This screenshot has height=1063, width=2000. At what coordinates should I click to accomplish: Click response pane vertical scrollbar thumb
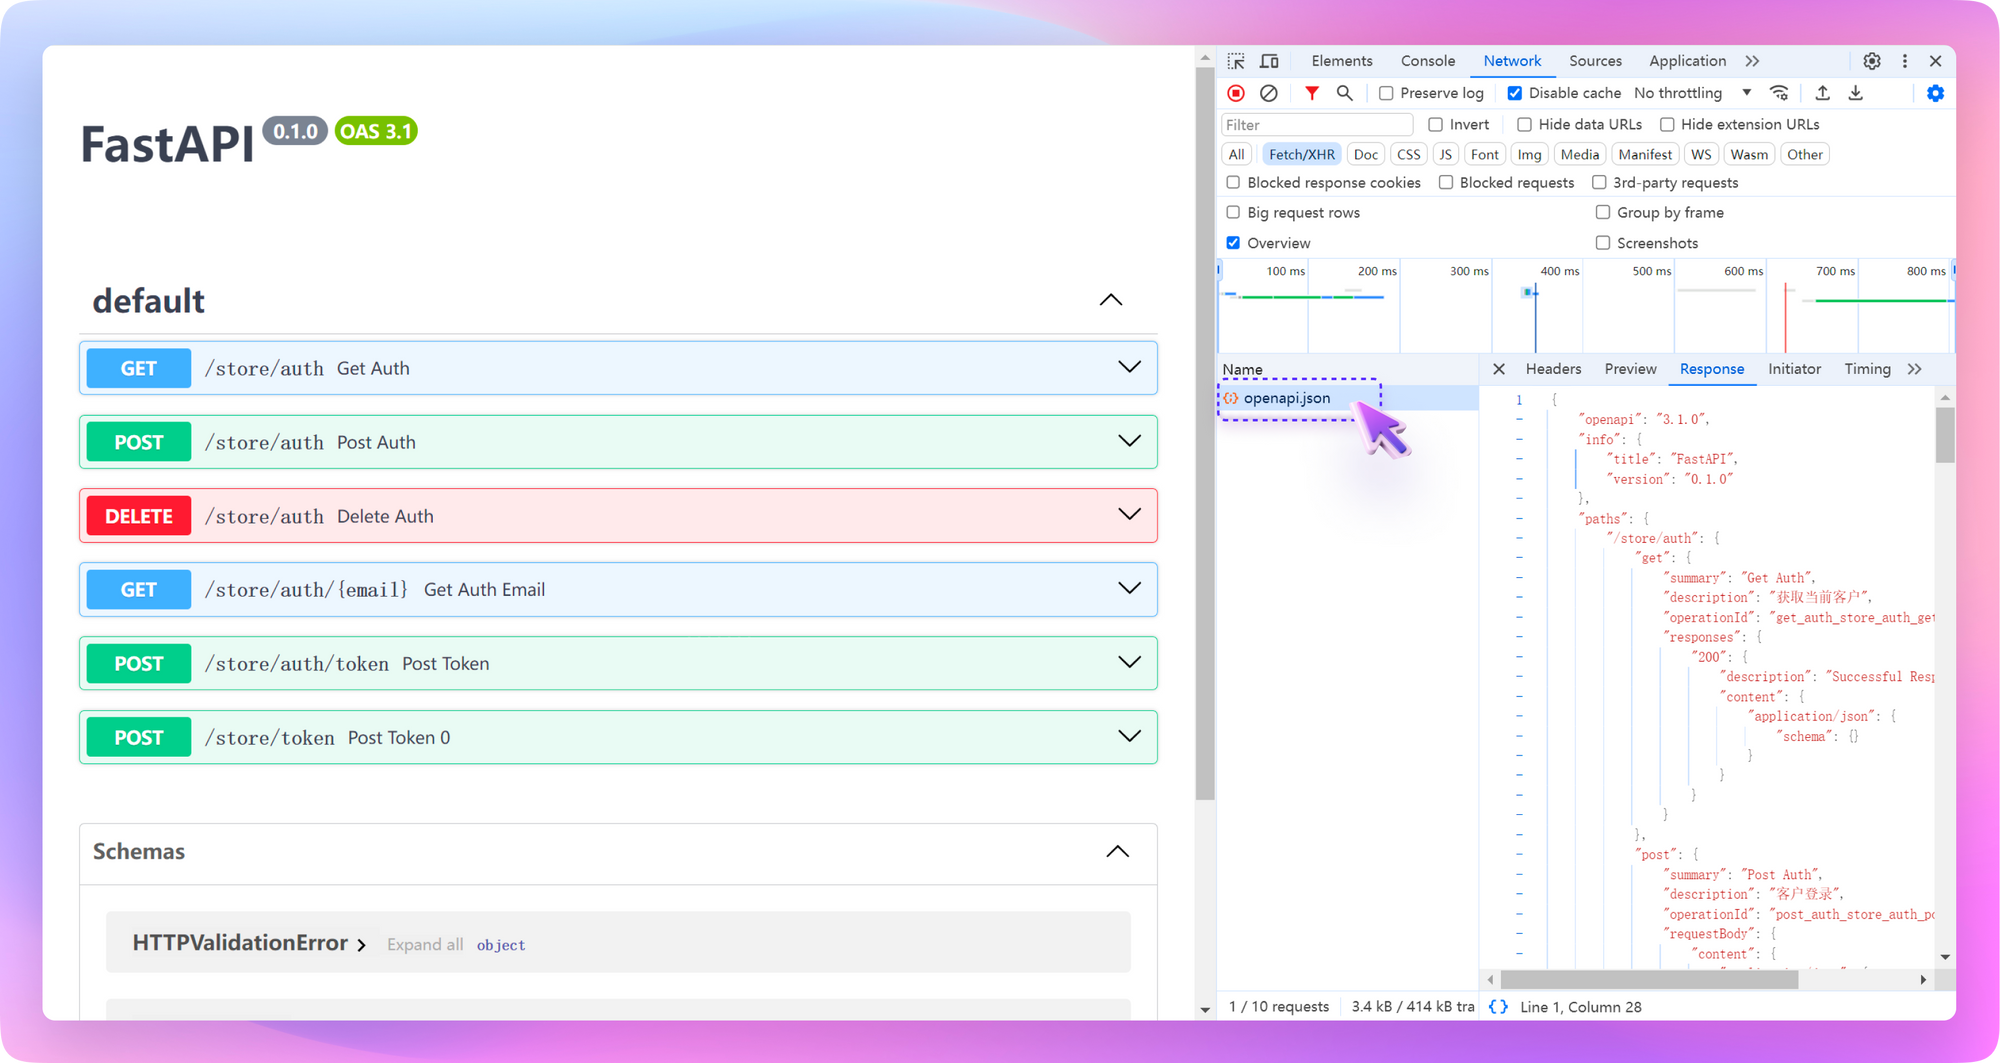tap(1945, 434)
